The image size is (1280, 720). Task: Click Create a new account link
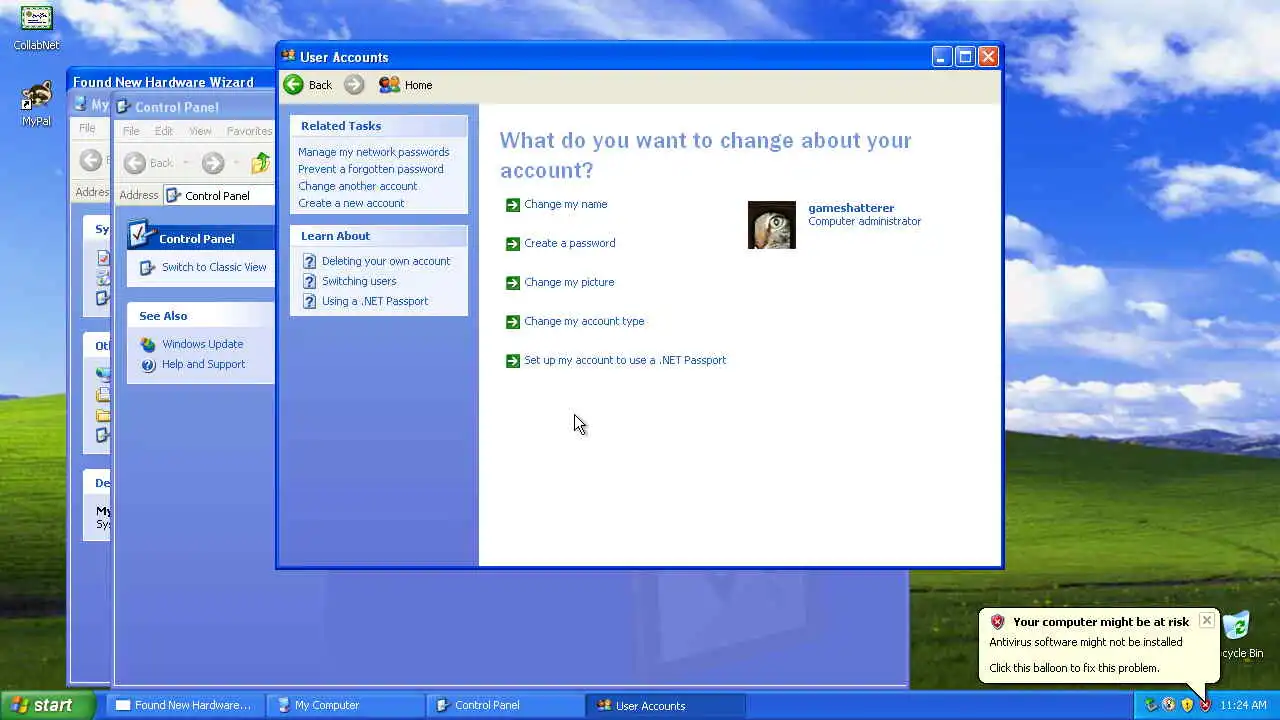[x=351, y=203]
